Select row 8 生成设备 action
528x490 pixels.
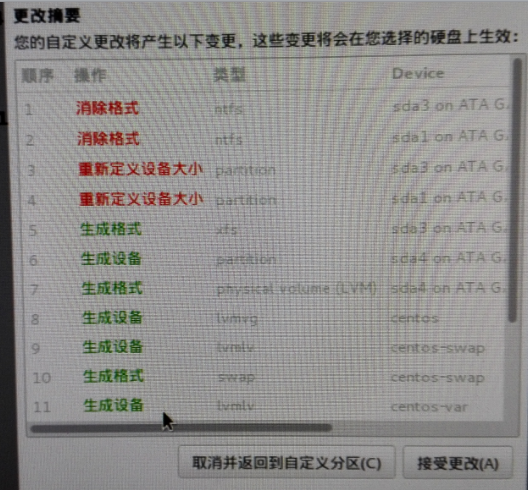[112, 318]
